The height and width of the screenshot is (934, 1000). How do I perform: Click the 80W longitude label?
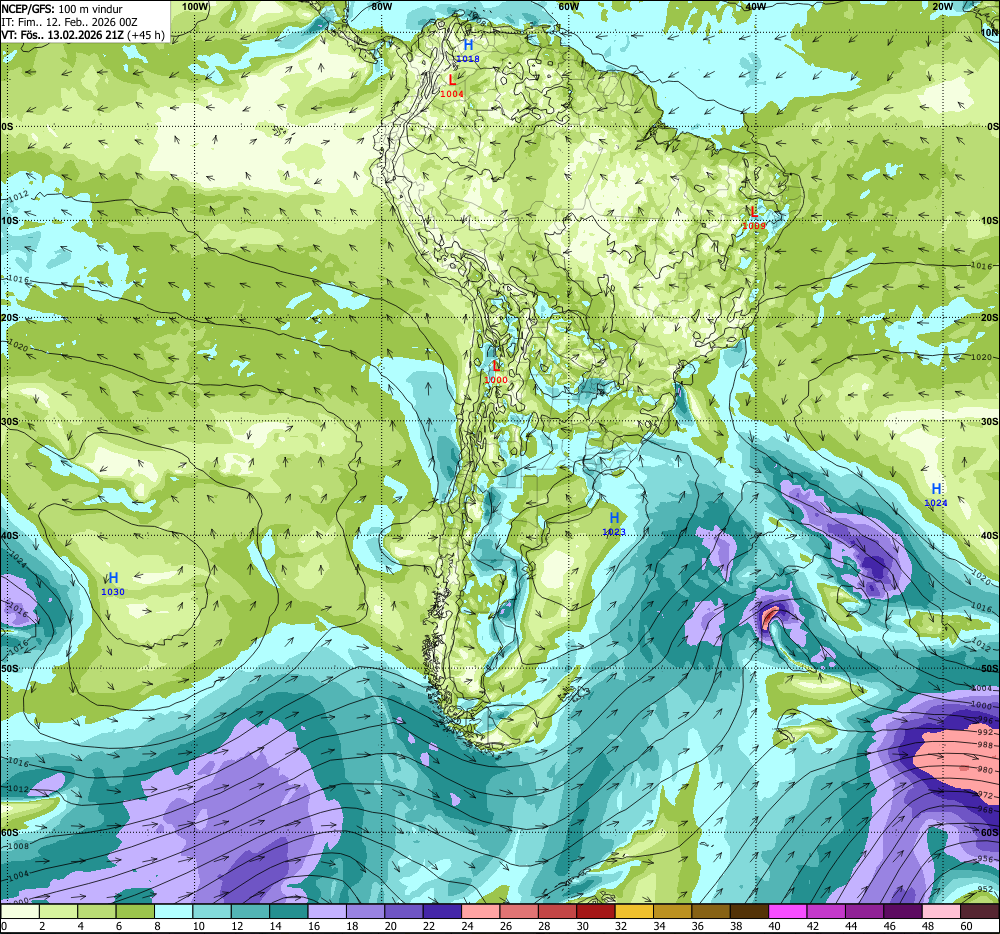pyautogui.click(x=381, y=6)
